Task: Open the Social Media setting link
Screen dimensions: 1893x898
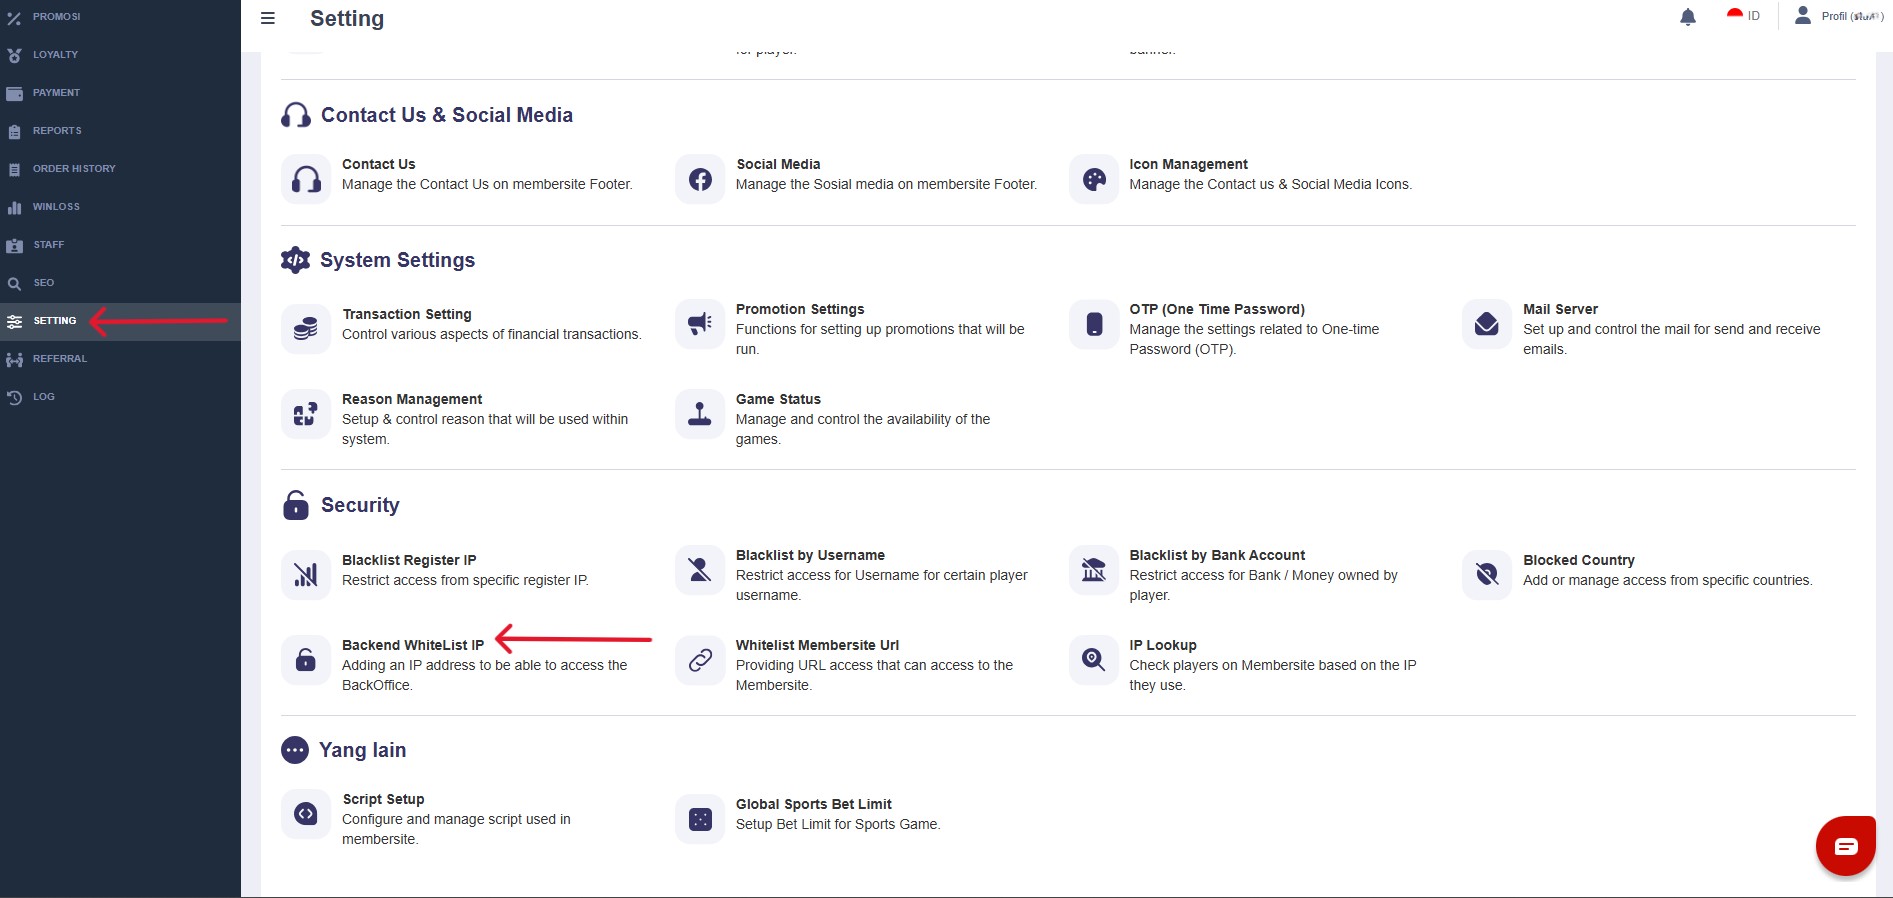Action: point(778,164)
